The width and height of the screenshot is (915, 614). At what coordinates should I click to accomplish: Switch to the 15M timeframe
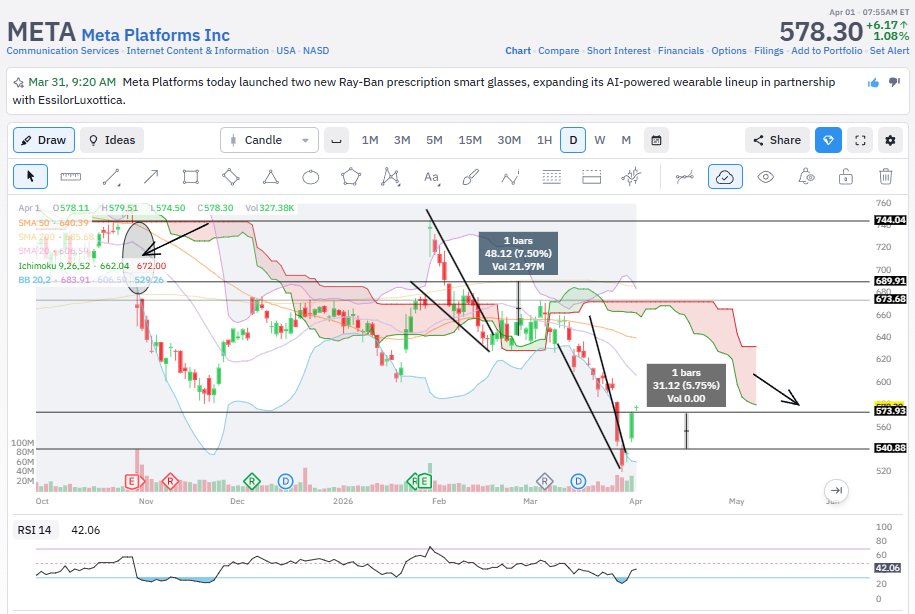pos(470,140)
